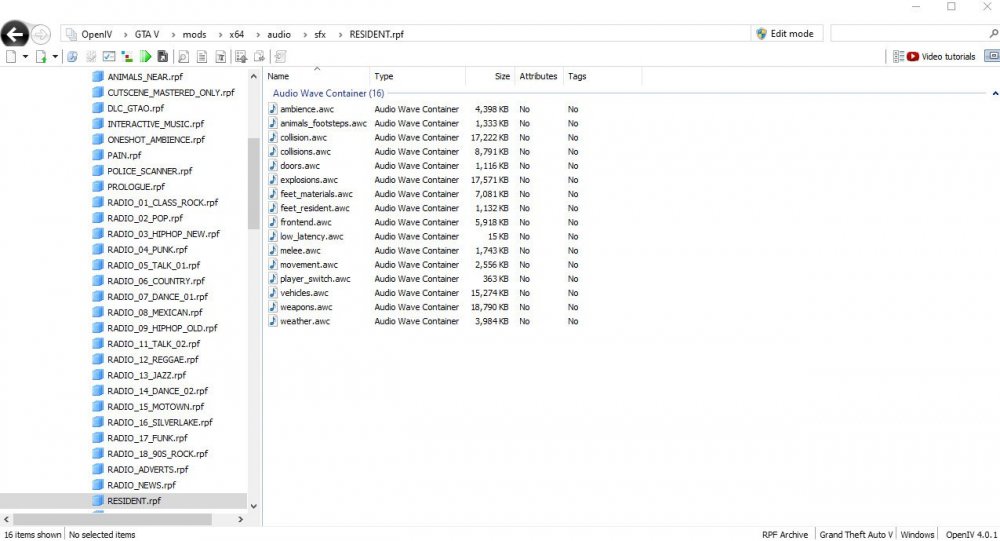Image resolution: width=1000 pixels, height=541 pixels.
Task: Jump to GTA V in the breadcrumb
Action: tap(147, 34)
